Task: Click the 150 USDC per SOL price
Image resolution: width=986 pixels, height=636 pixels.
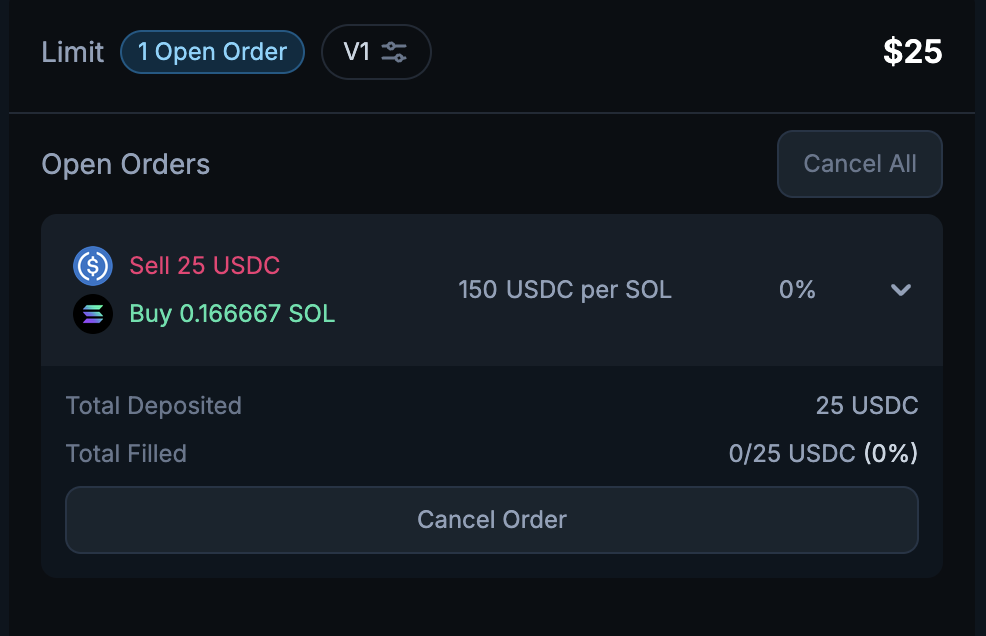Action: [565, 290]
